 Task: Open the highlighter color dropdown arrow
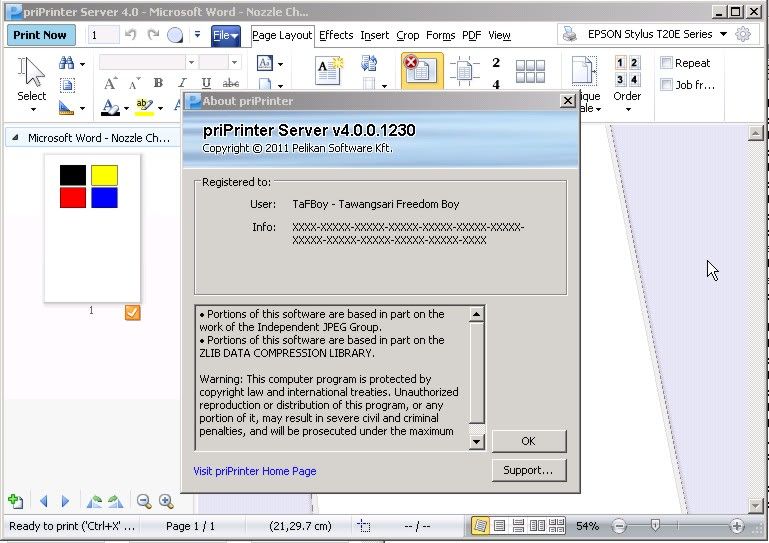[x=160, y=108]
